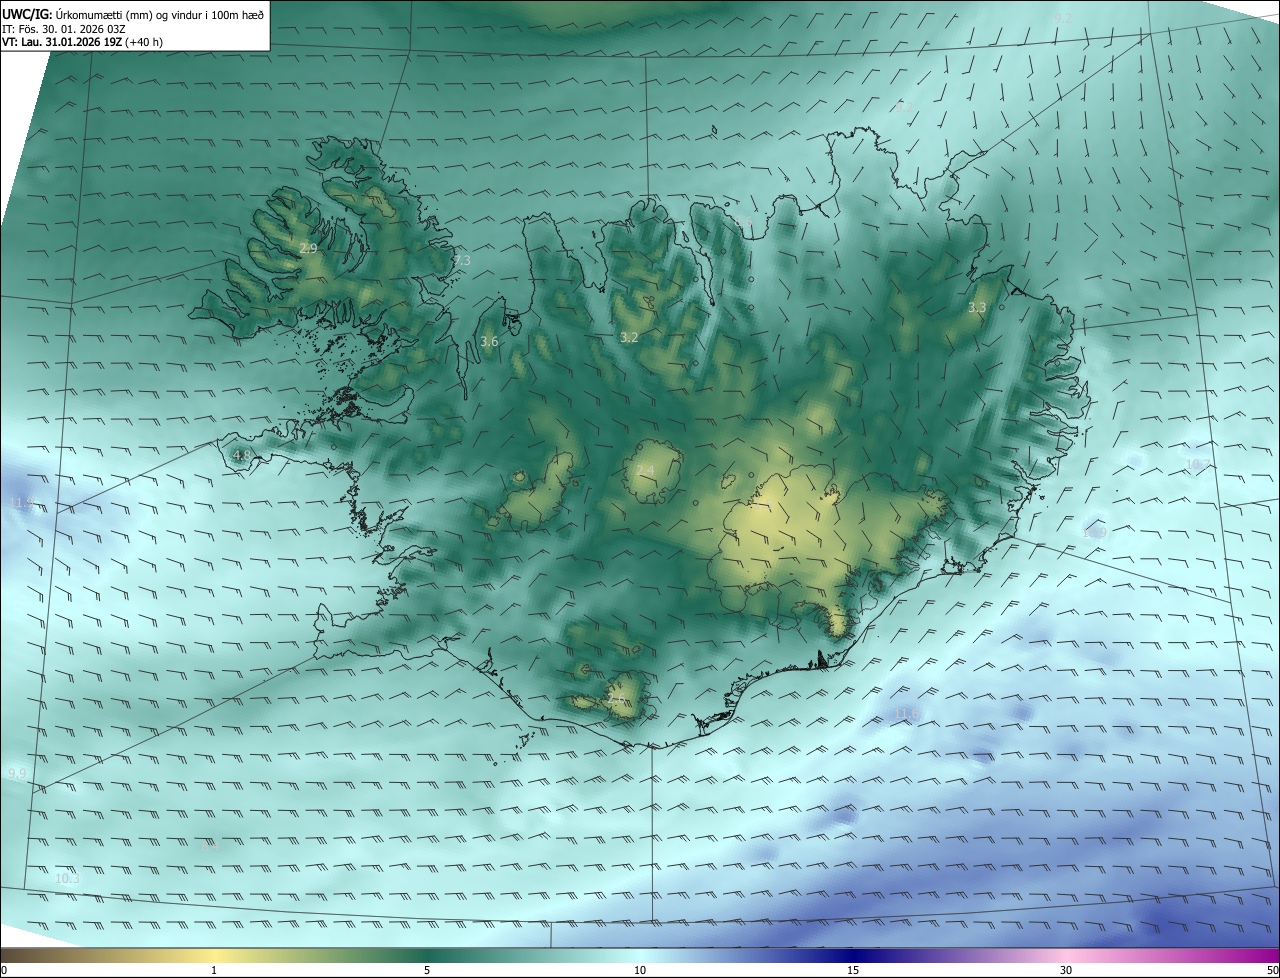Click the 2.6 value label on the southern glacier
1280x978 pixels.
pyautogui.click(x=617, y=699)
